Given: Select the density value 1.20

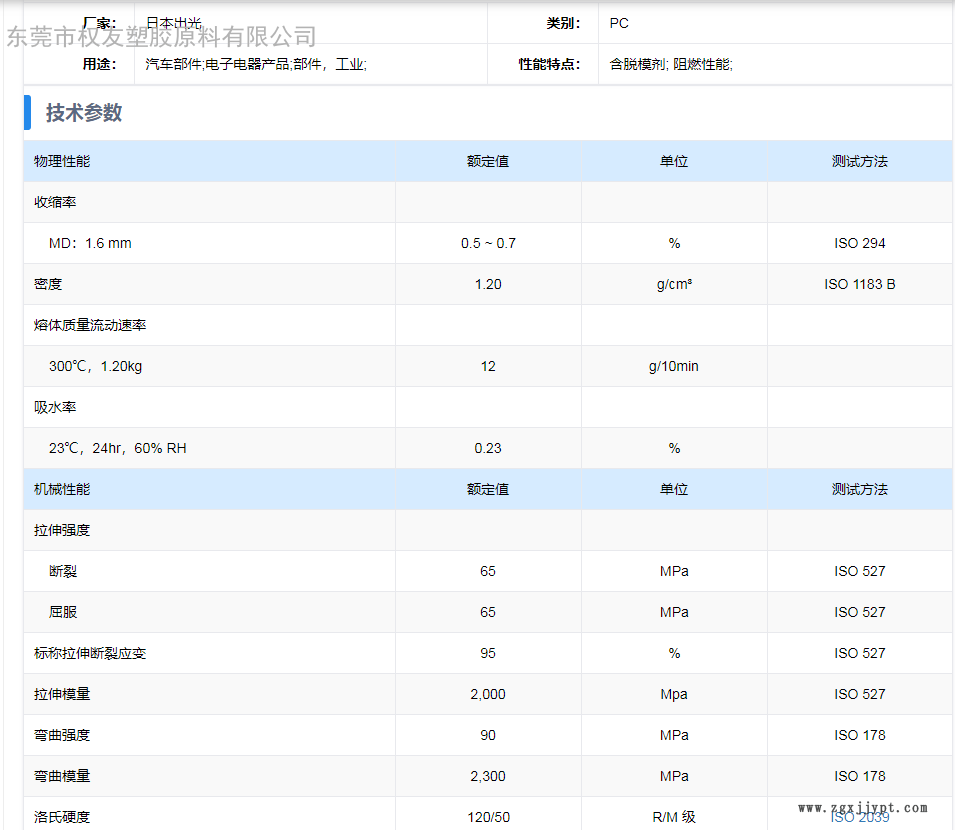Looking at the screenshot, I should point(488,284).
